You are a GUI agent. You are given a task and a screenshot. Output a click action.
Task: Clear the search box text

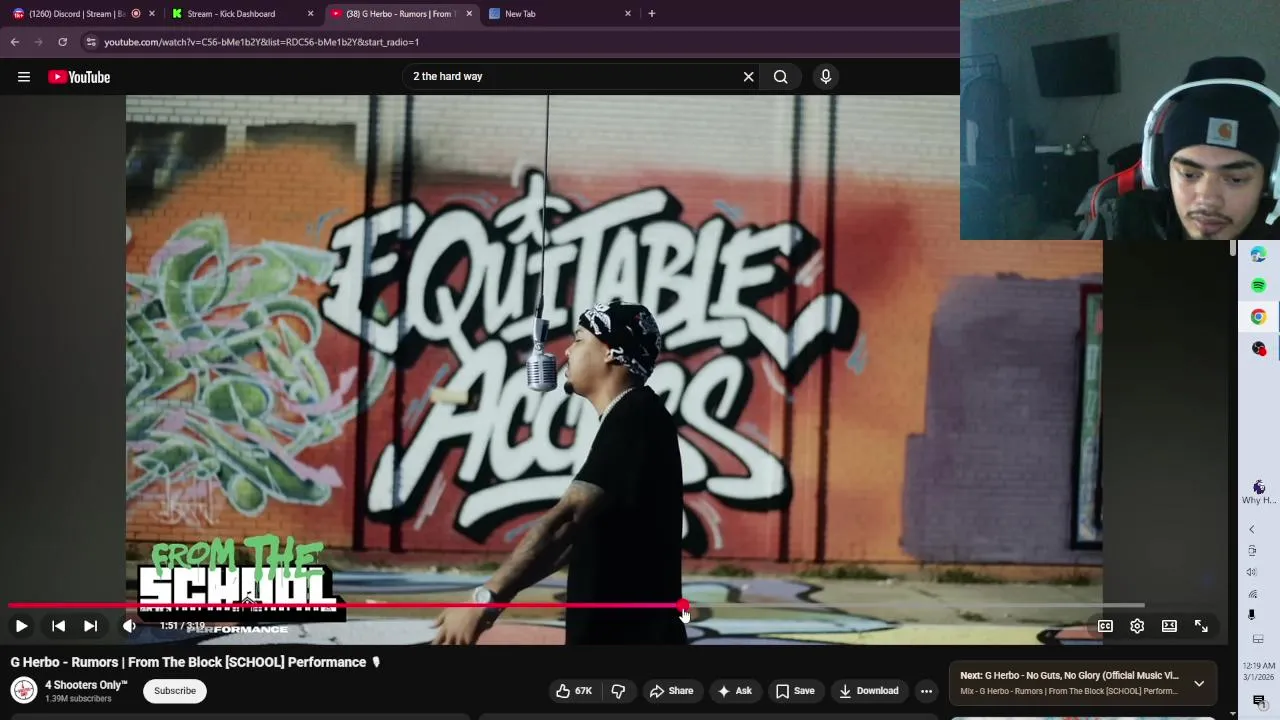point(748,77)
